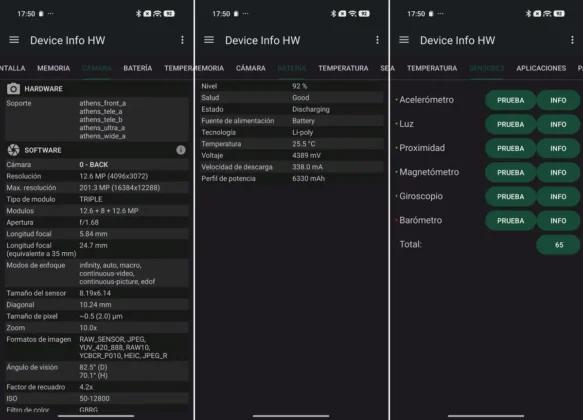Viewport: 583px width, 420px height.
Task: Run PRUEBA for Giroscopio
Action: (x=510, y=197)
